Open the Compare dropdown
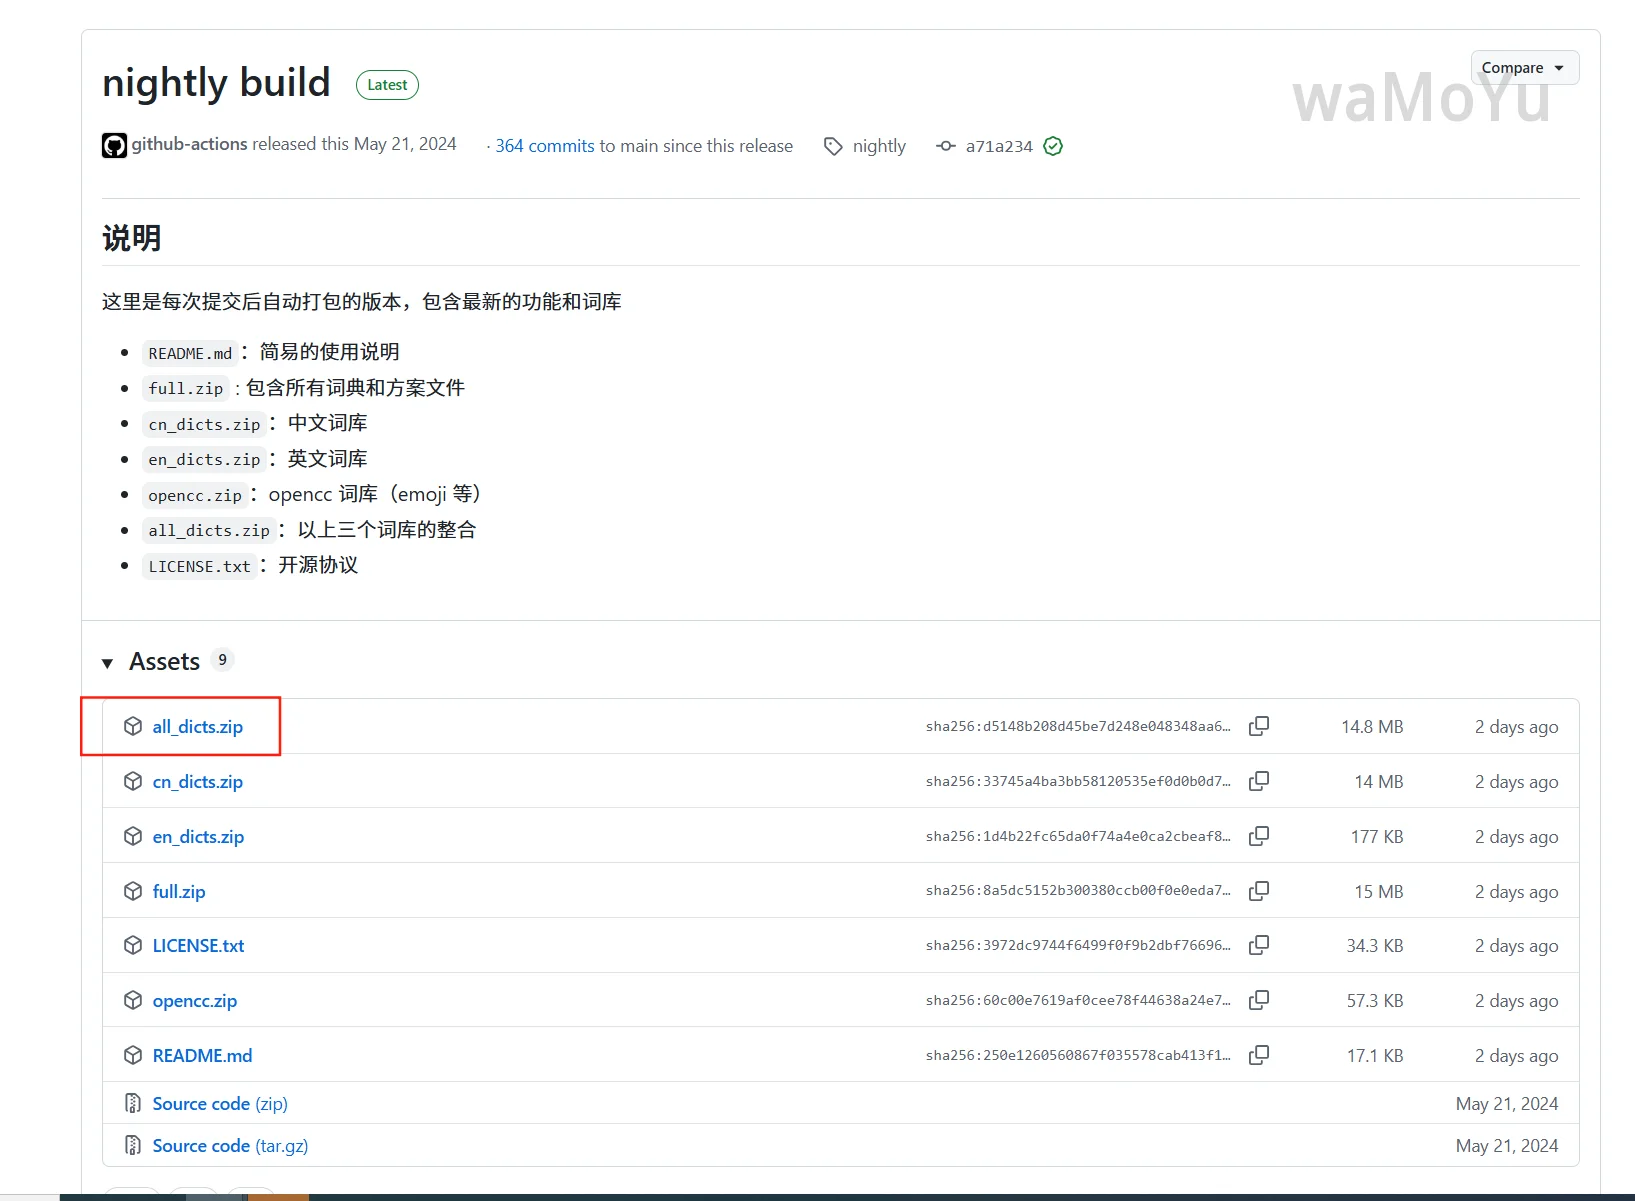Screen dimensions: 1635x1202 [1523, 68]
